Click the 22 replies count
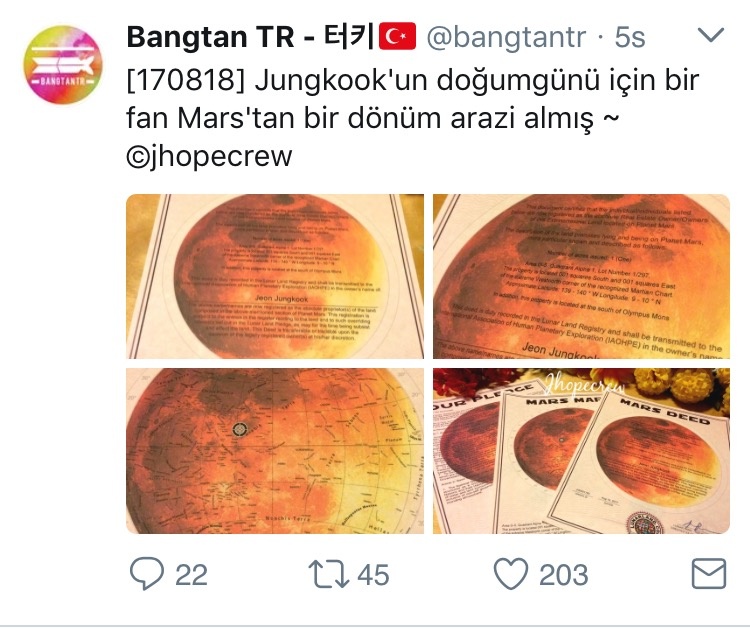Screen dimensions: 750x629 point(191,574)
